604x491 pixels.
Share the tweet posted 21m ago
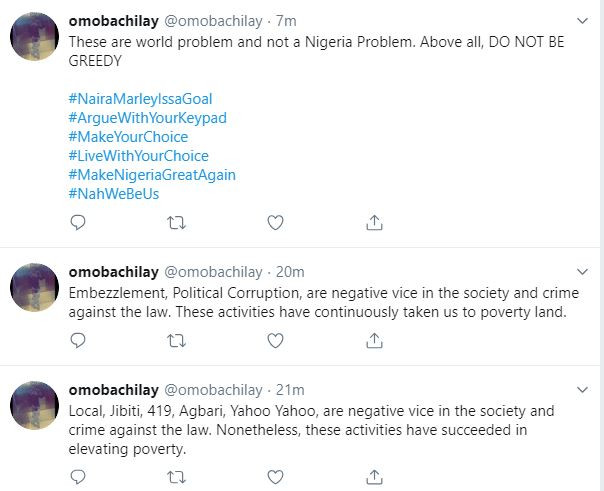pos(374,478)
